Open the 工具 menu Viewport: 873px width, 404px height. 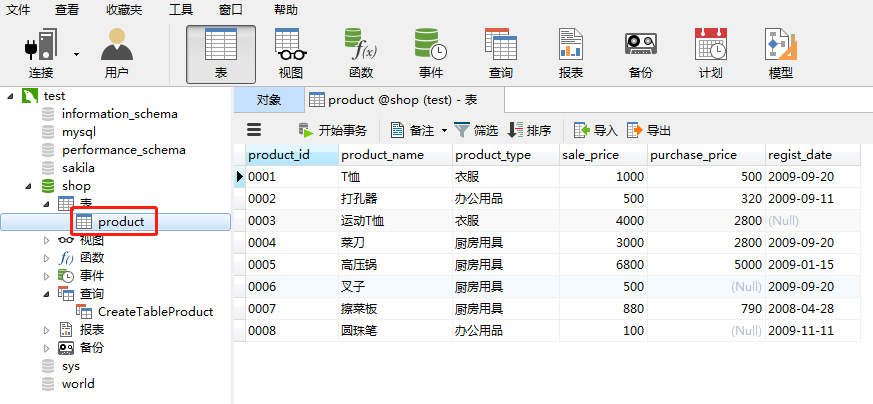(181, 9)
